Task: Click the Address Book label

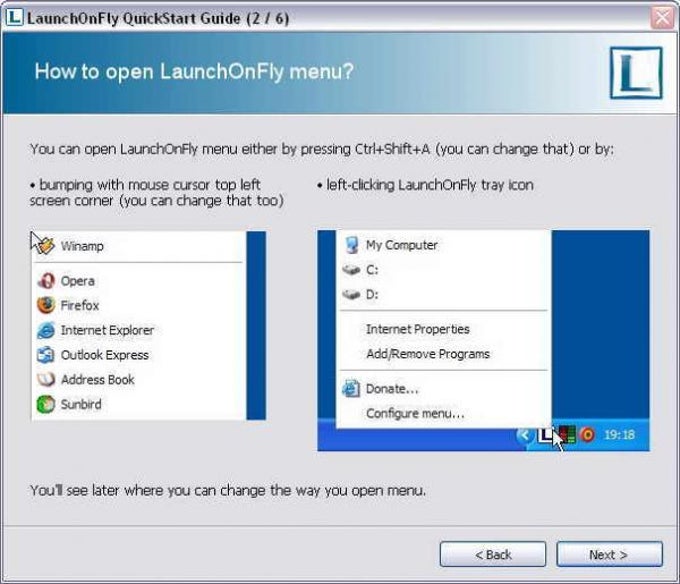Action: [x=98, y=379]
